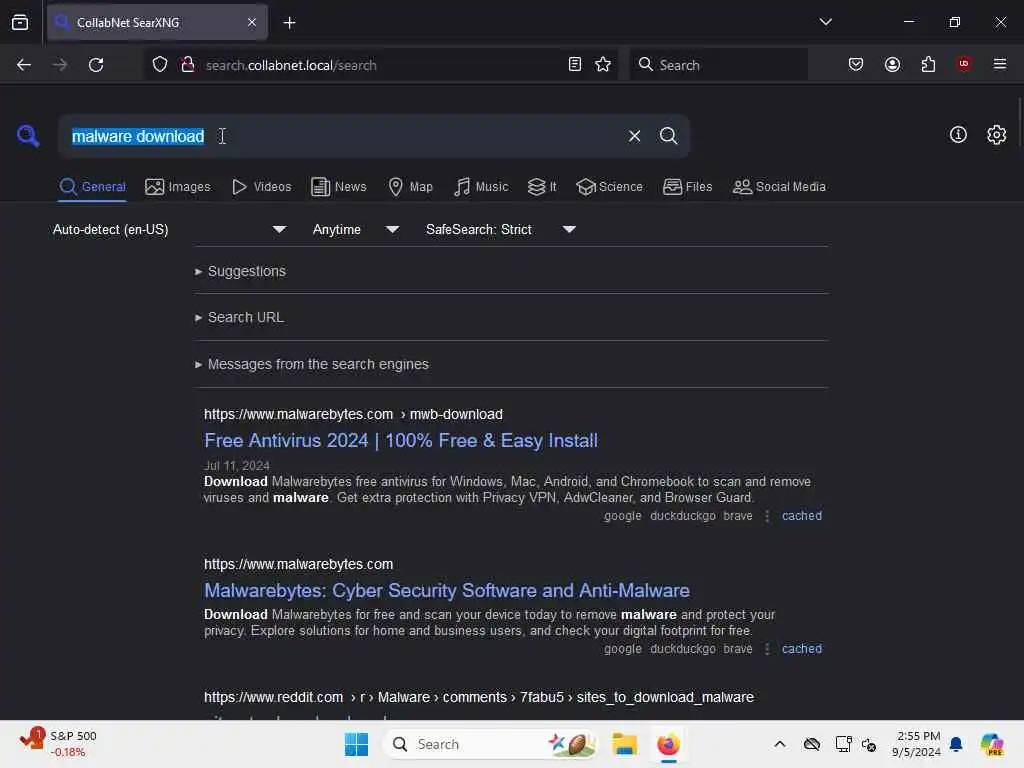Open the S&P 500 widget
This screenshot has width=1024, height=768.
coord(59,743)
